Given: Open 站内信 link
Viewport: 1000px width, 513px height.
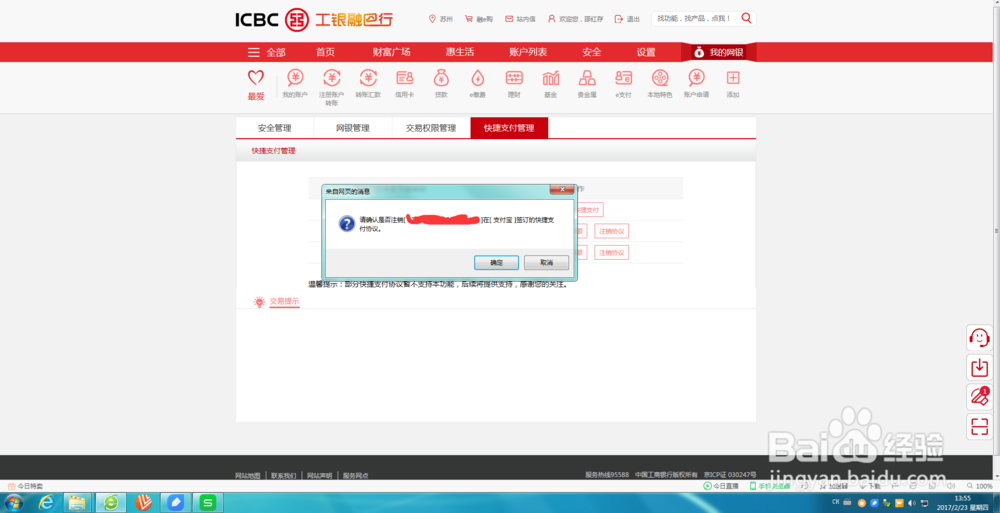Looking at the screenshot, I should (x=520, y=19).
